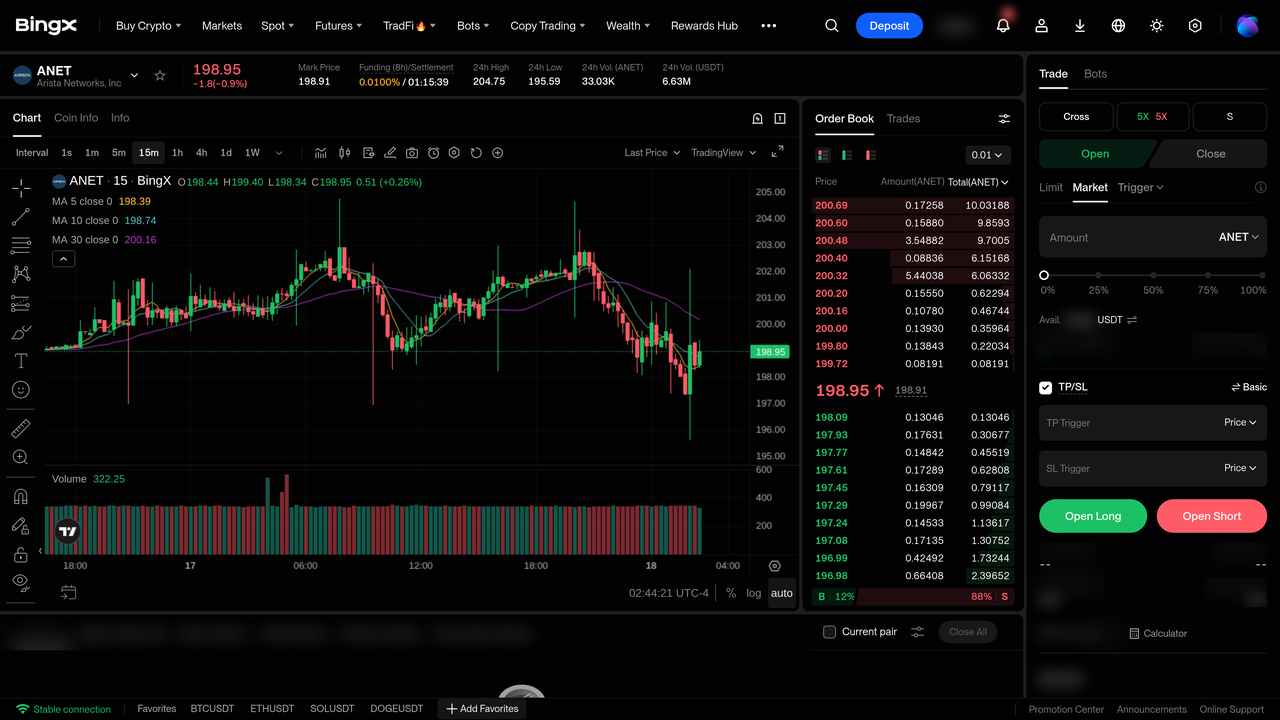The height and width of the screenshot is (720, 1280).
Task: Expand the 0.01 price grouping dropdown
Action: [x=988, y=155]
